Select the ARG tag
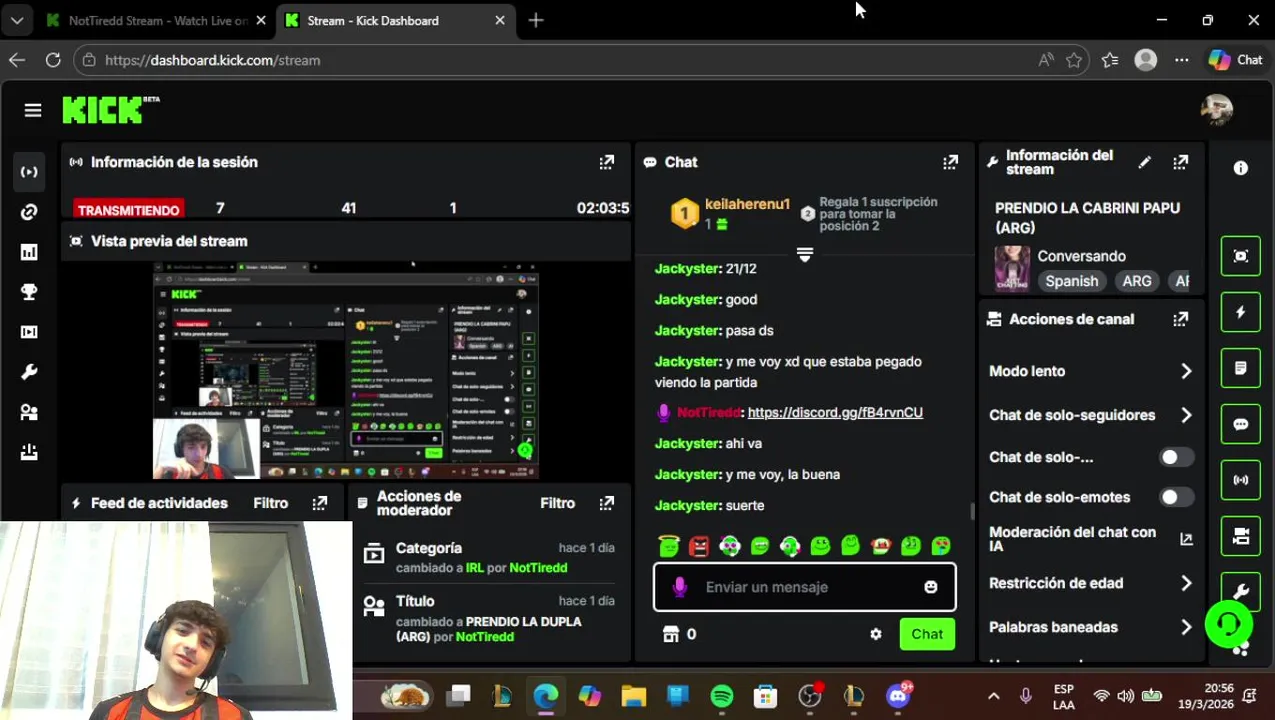Viewport: 1275px width, 720px height. click(x=1136, y=281)
